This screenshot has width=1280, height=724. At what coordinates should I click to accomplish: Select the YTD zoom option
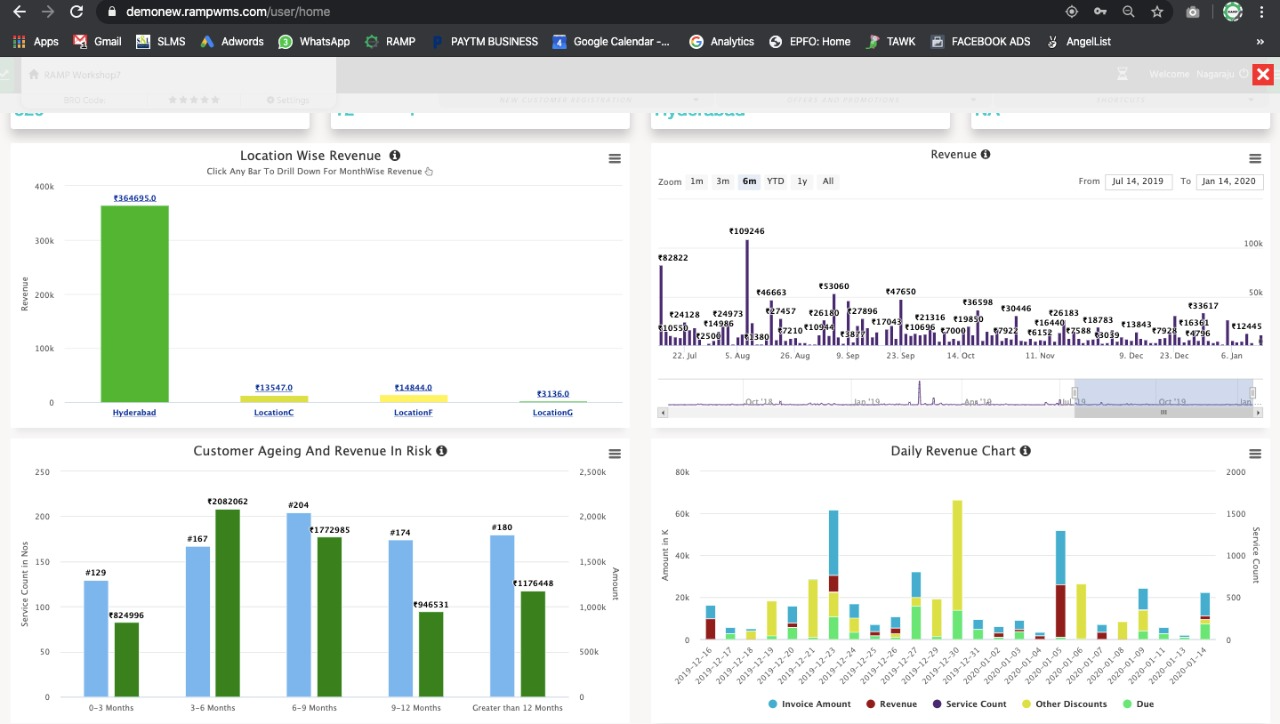(775, 182)
